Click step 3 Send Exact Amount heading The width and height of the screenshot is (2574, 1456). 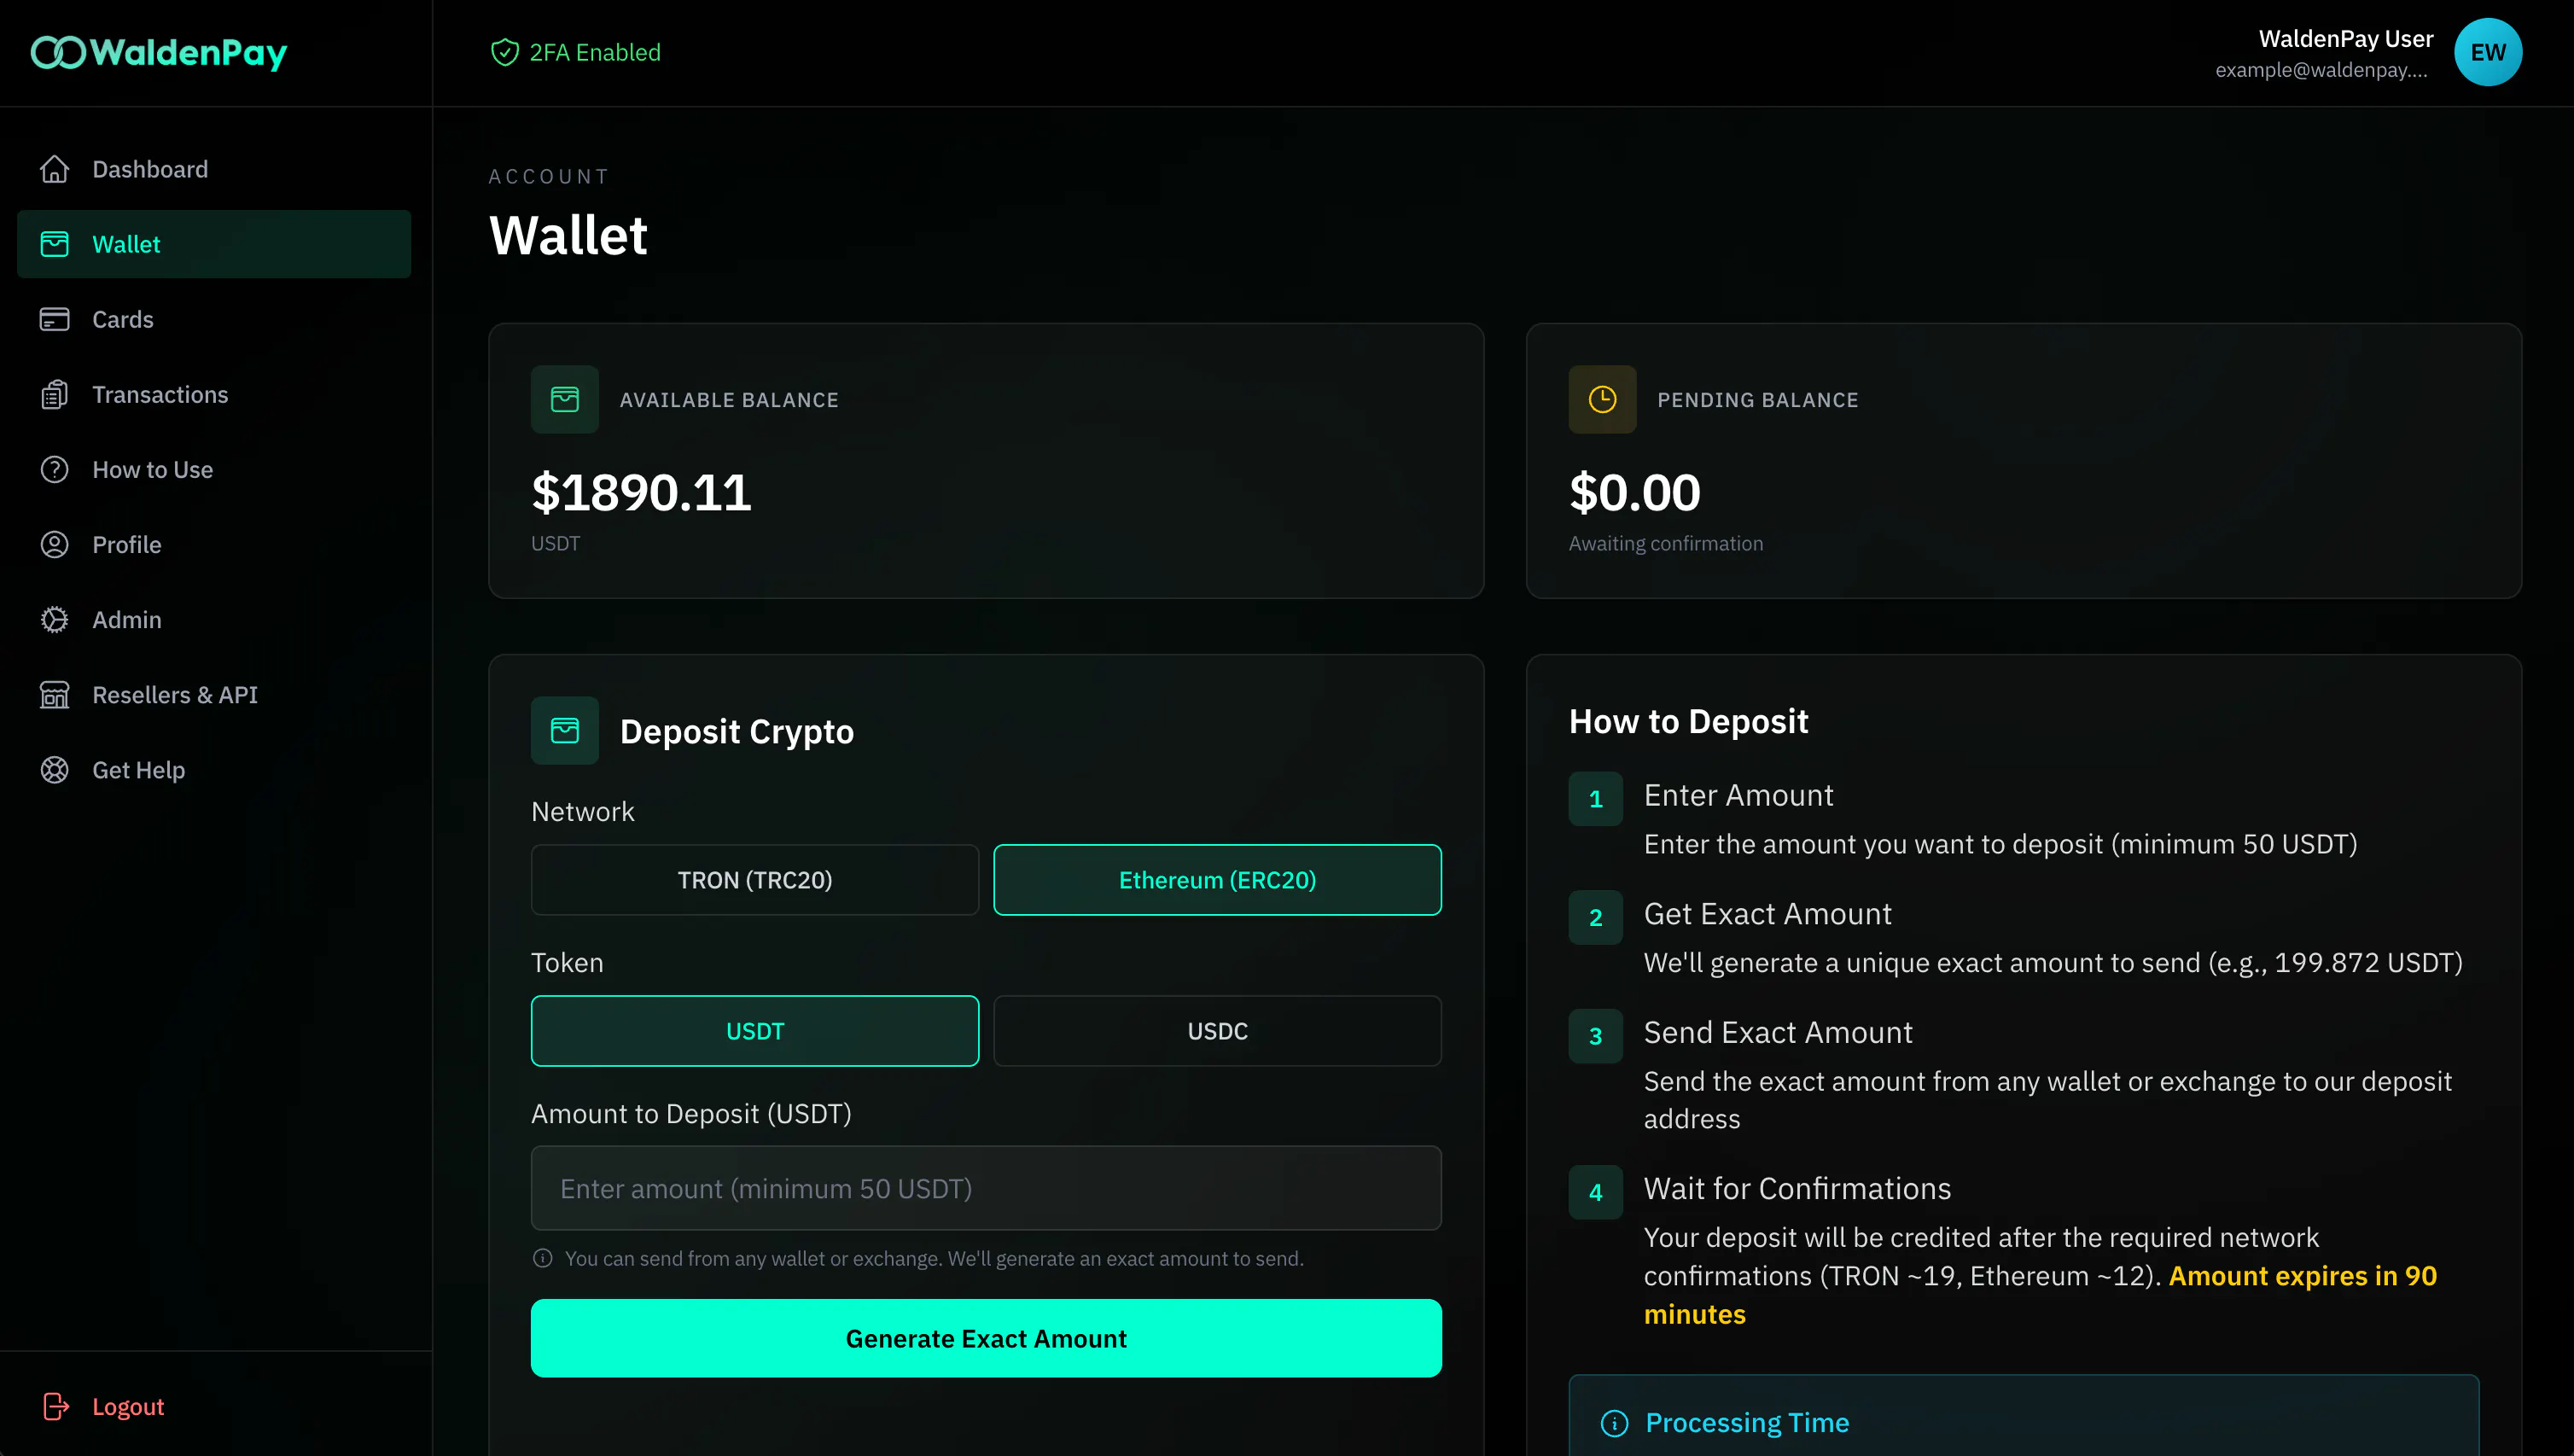[x=1777, y=1032]
